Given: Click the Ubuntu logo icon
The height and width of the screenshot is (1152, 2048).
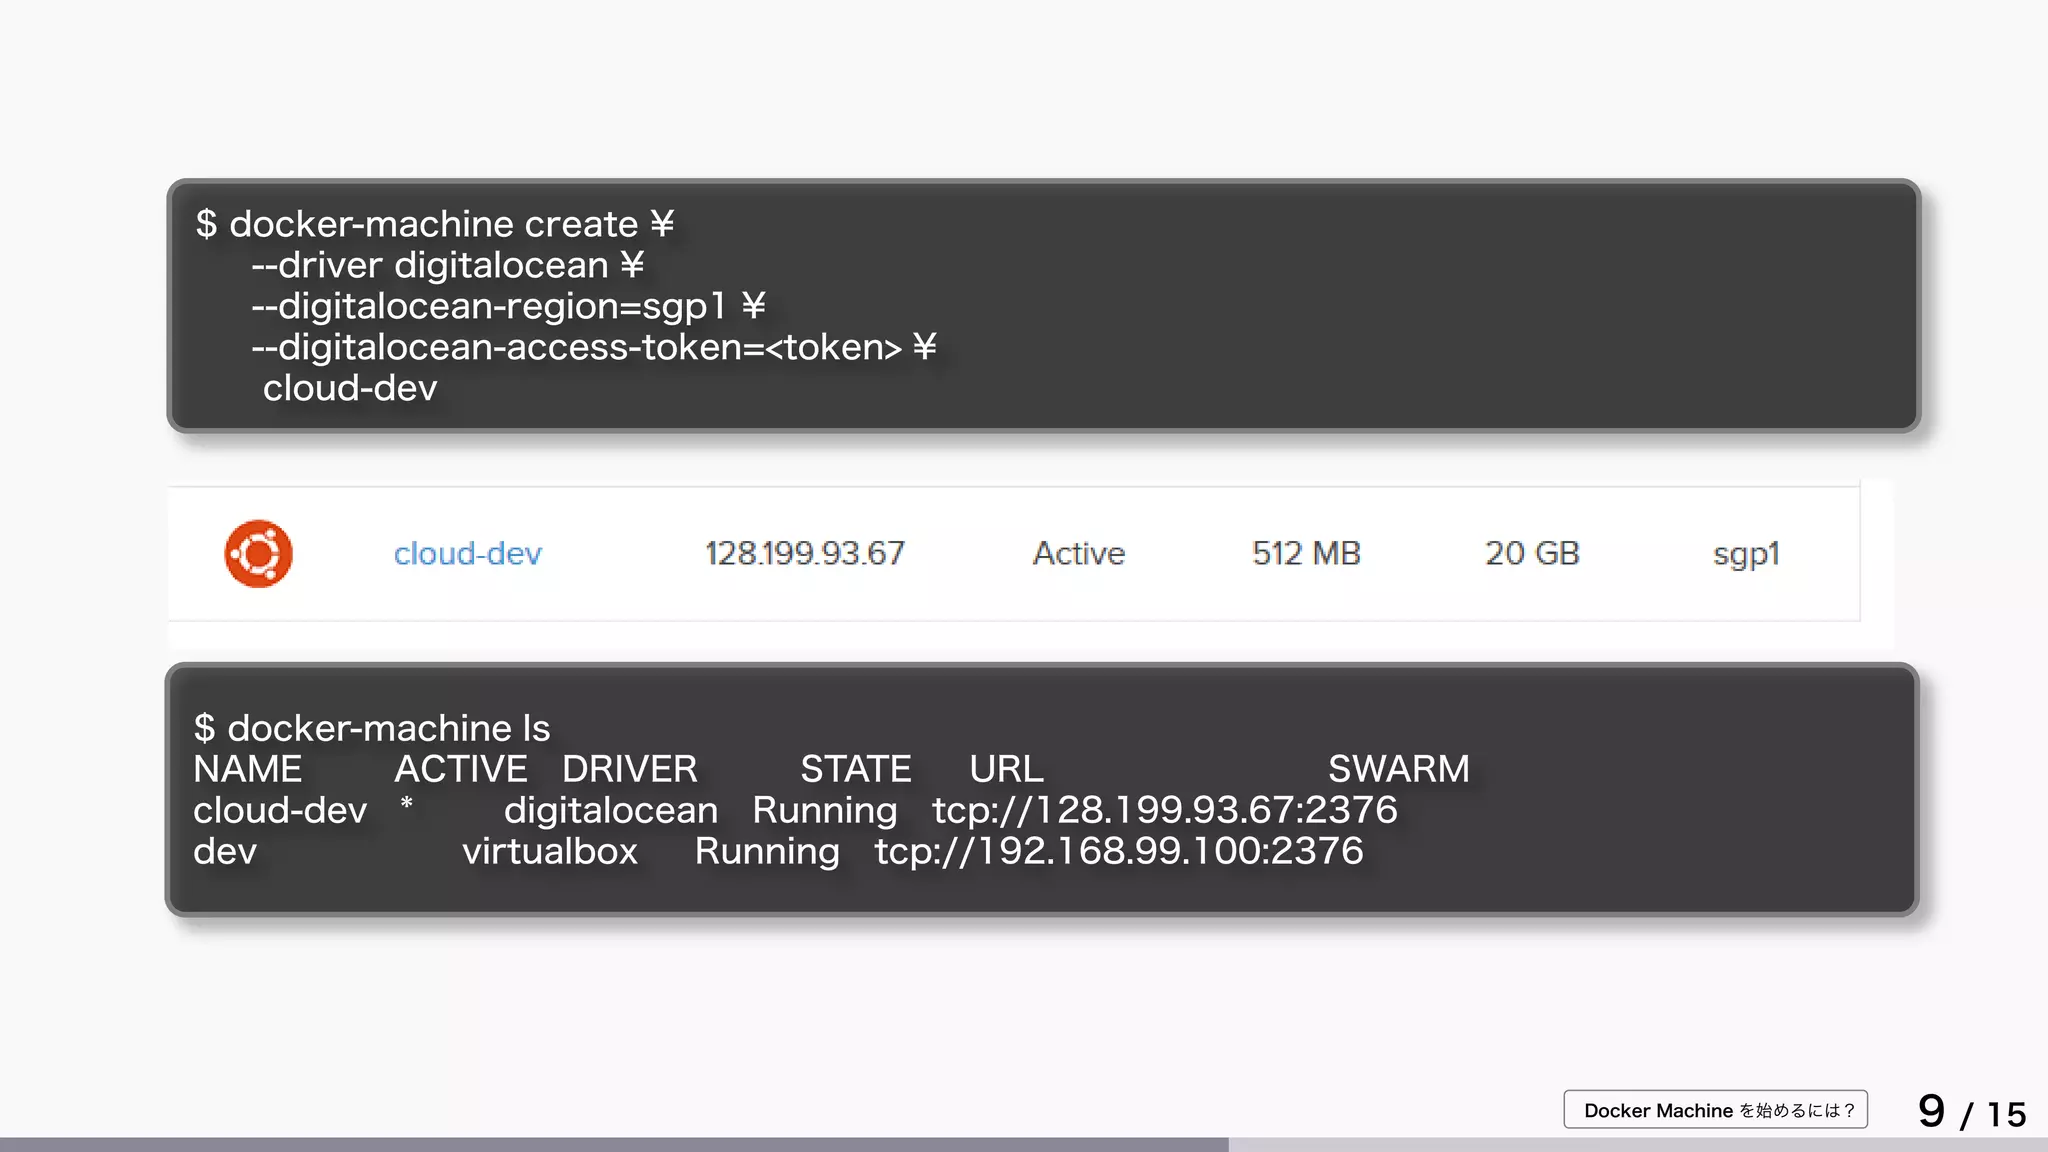Looking at the screenshot, I should pyautogui.click(x=258, y=553).
